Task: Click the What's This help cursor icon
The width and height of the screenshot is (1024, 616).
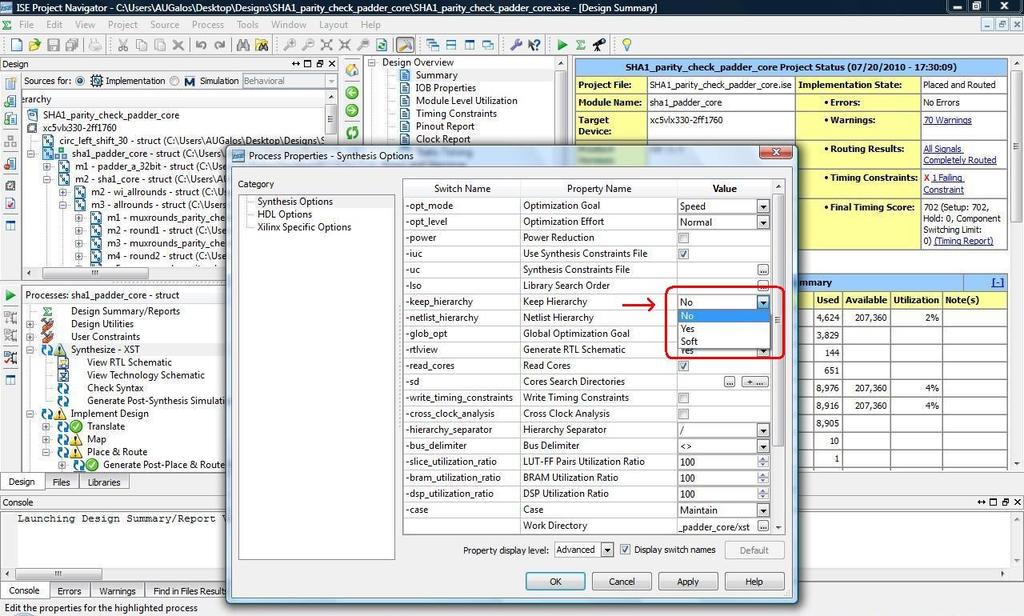Action: pyautogui.click(x=534, y=45)
